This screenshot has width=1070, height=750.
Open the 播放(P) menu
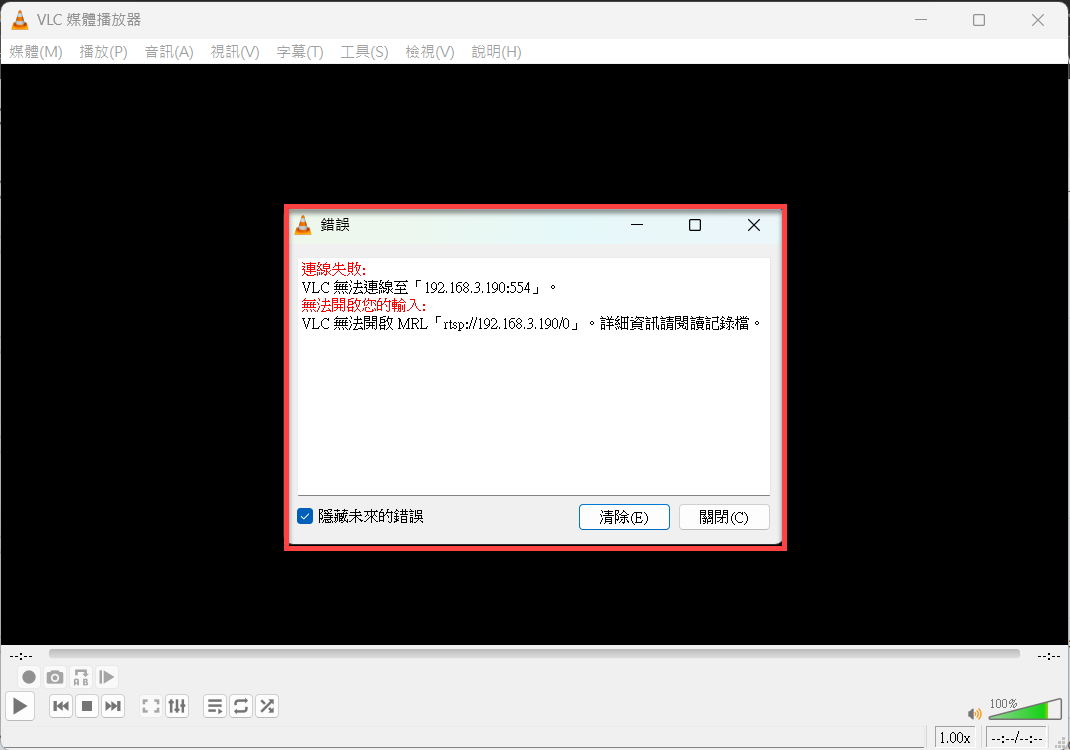[x=103, y=52]
